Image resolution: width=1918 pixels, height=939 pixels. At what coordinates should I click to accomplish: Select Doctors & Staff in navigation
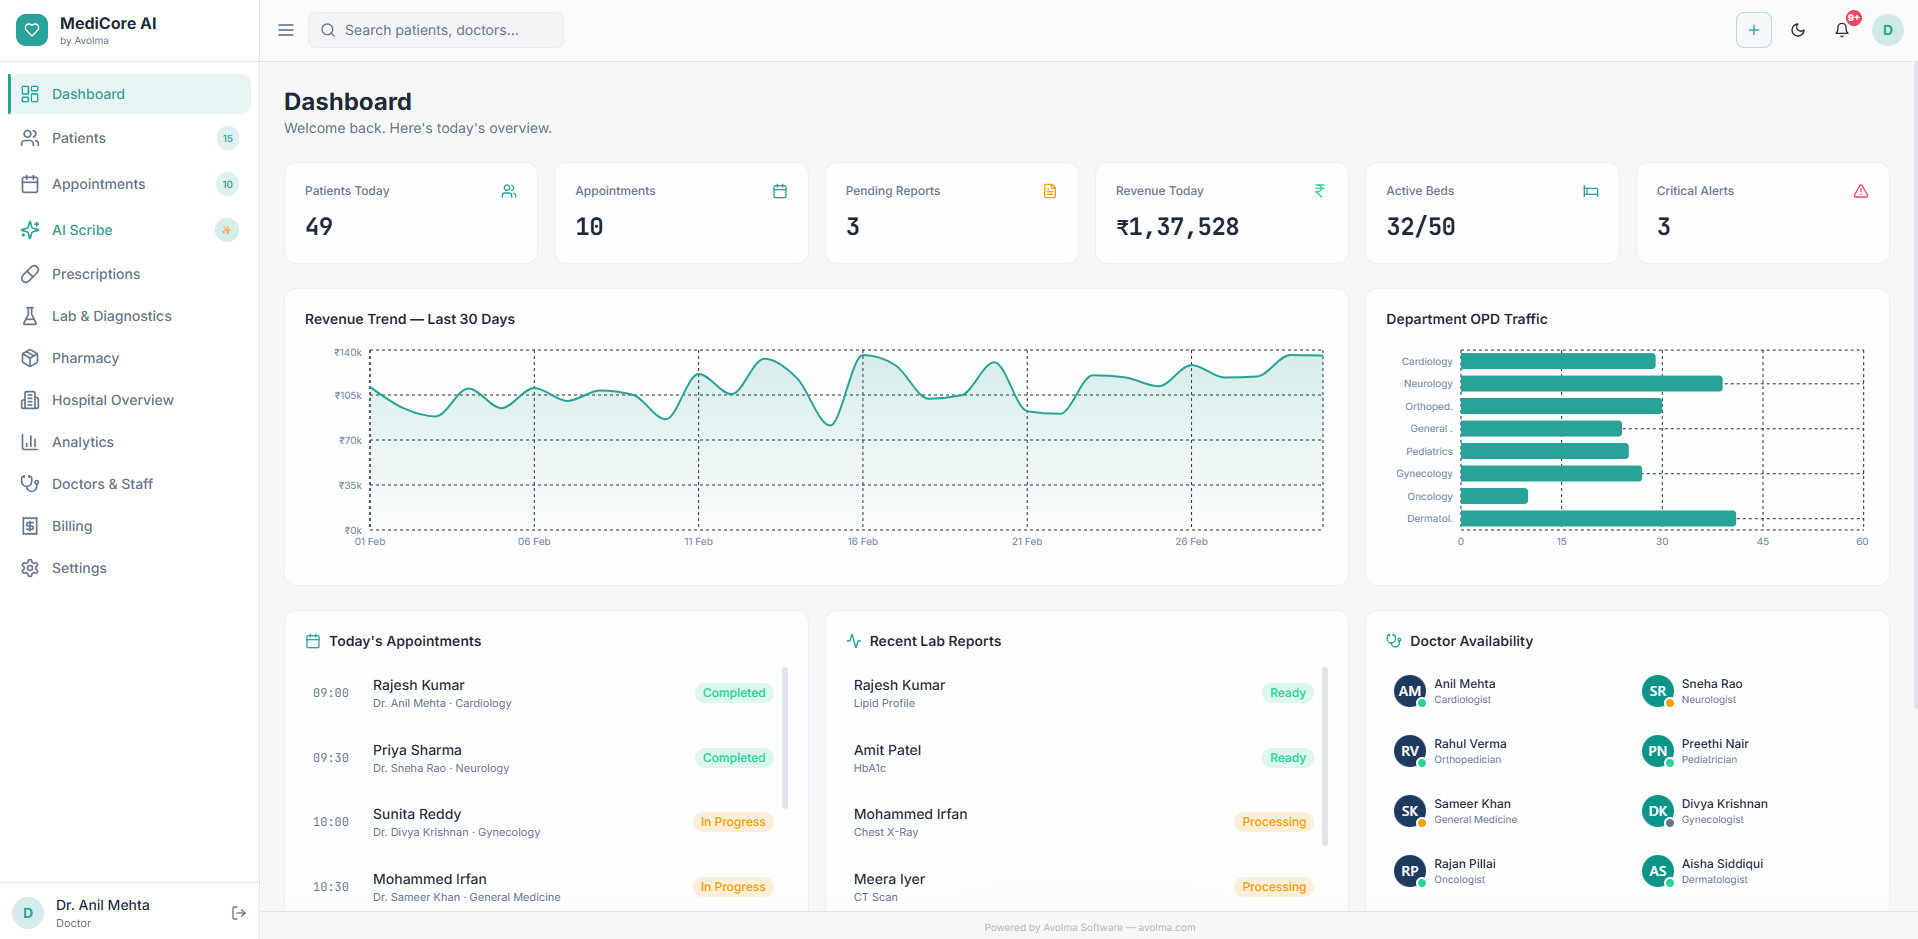102,484
